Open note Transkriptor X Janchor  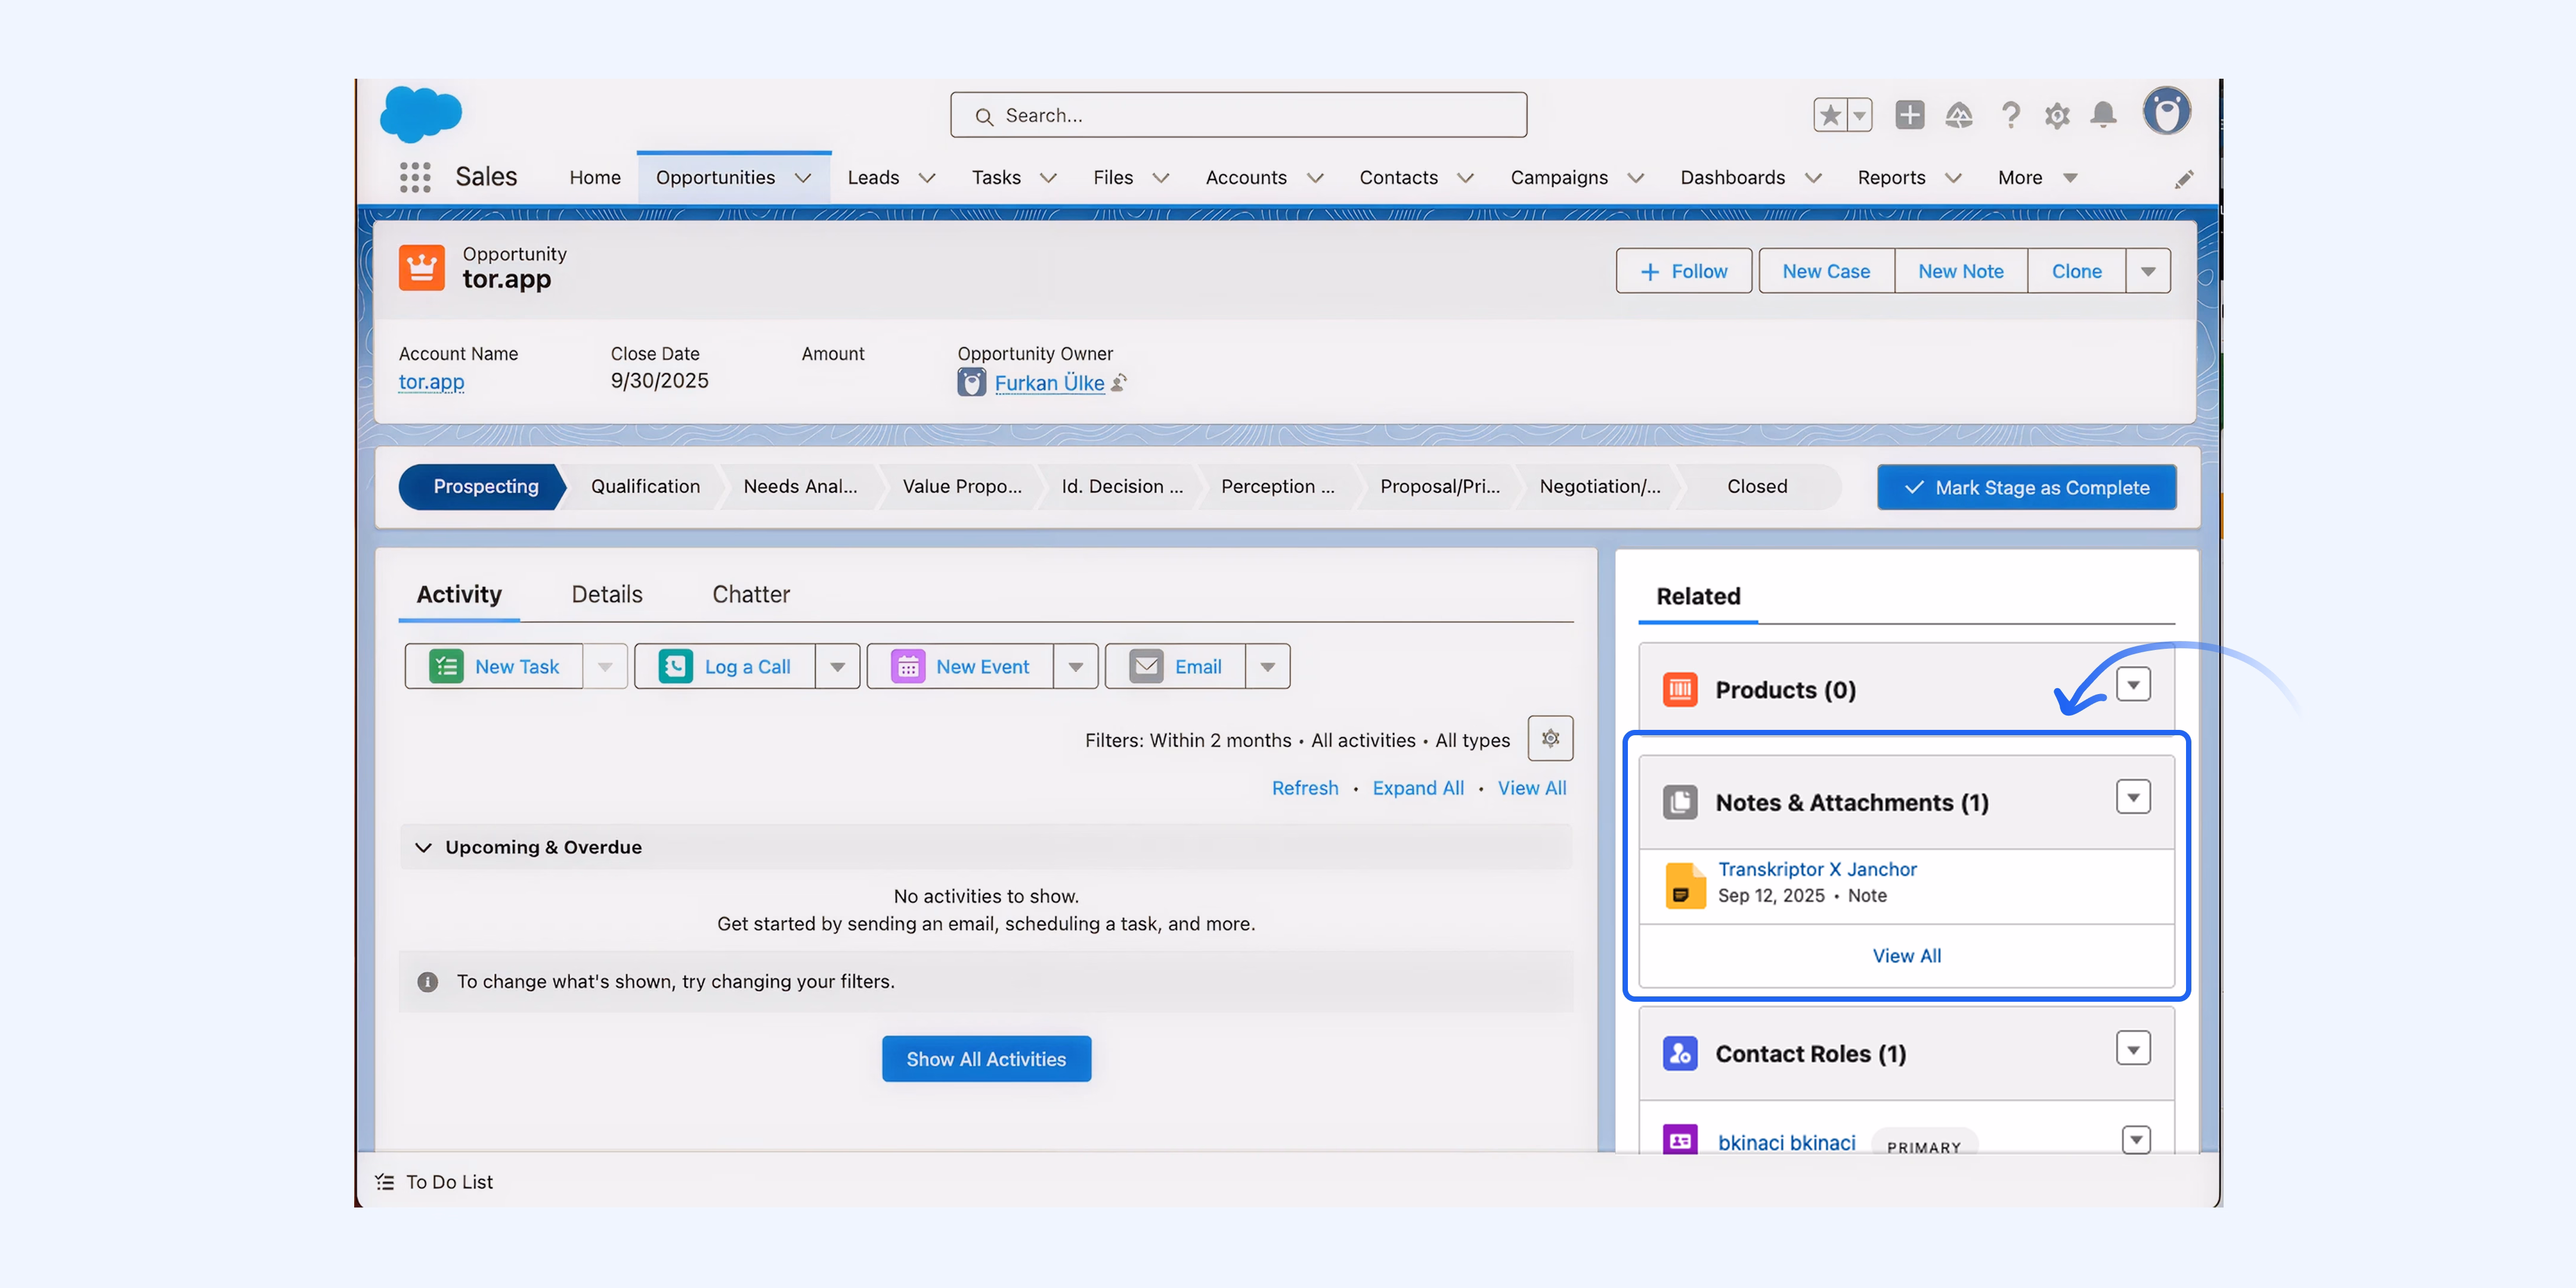click(x=1817, y=869)
